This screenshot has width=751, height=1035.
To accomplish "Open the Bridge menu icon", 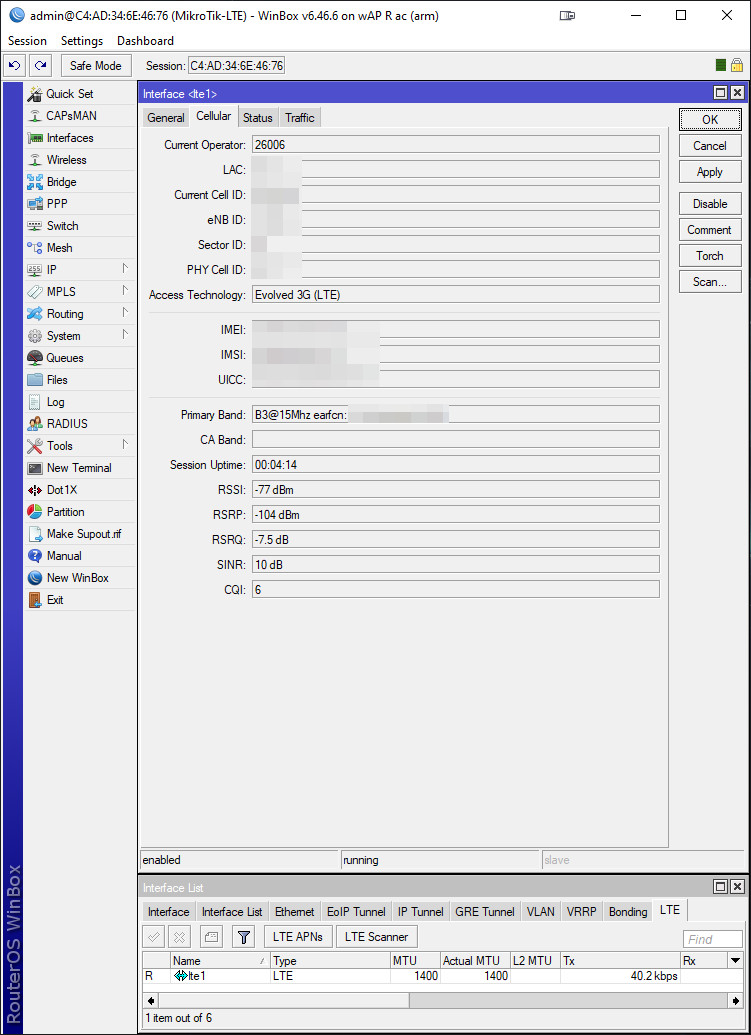I will [x=34, y=182].
